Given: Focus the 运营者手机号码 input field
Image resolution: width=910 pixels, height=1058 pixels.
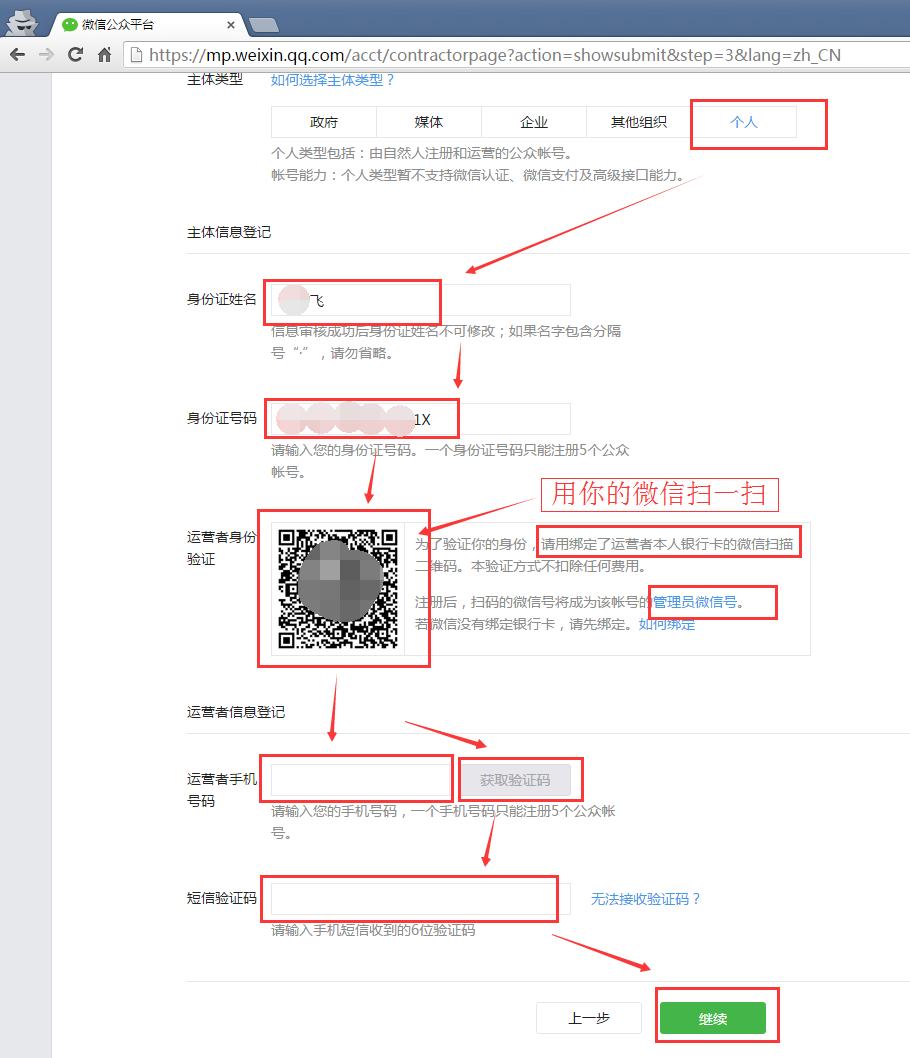Looking at the screenshot, I should 360,780.
